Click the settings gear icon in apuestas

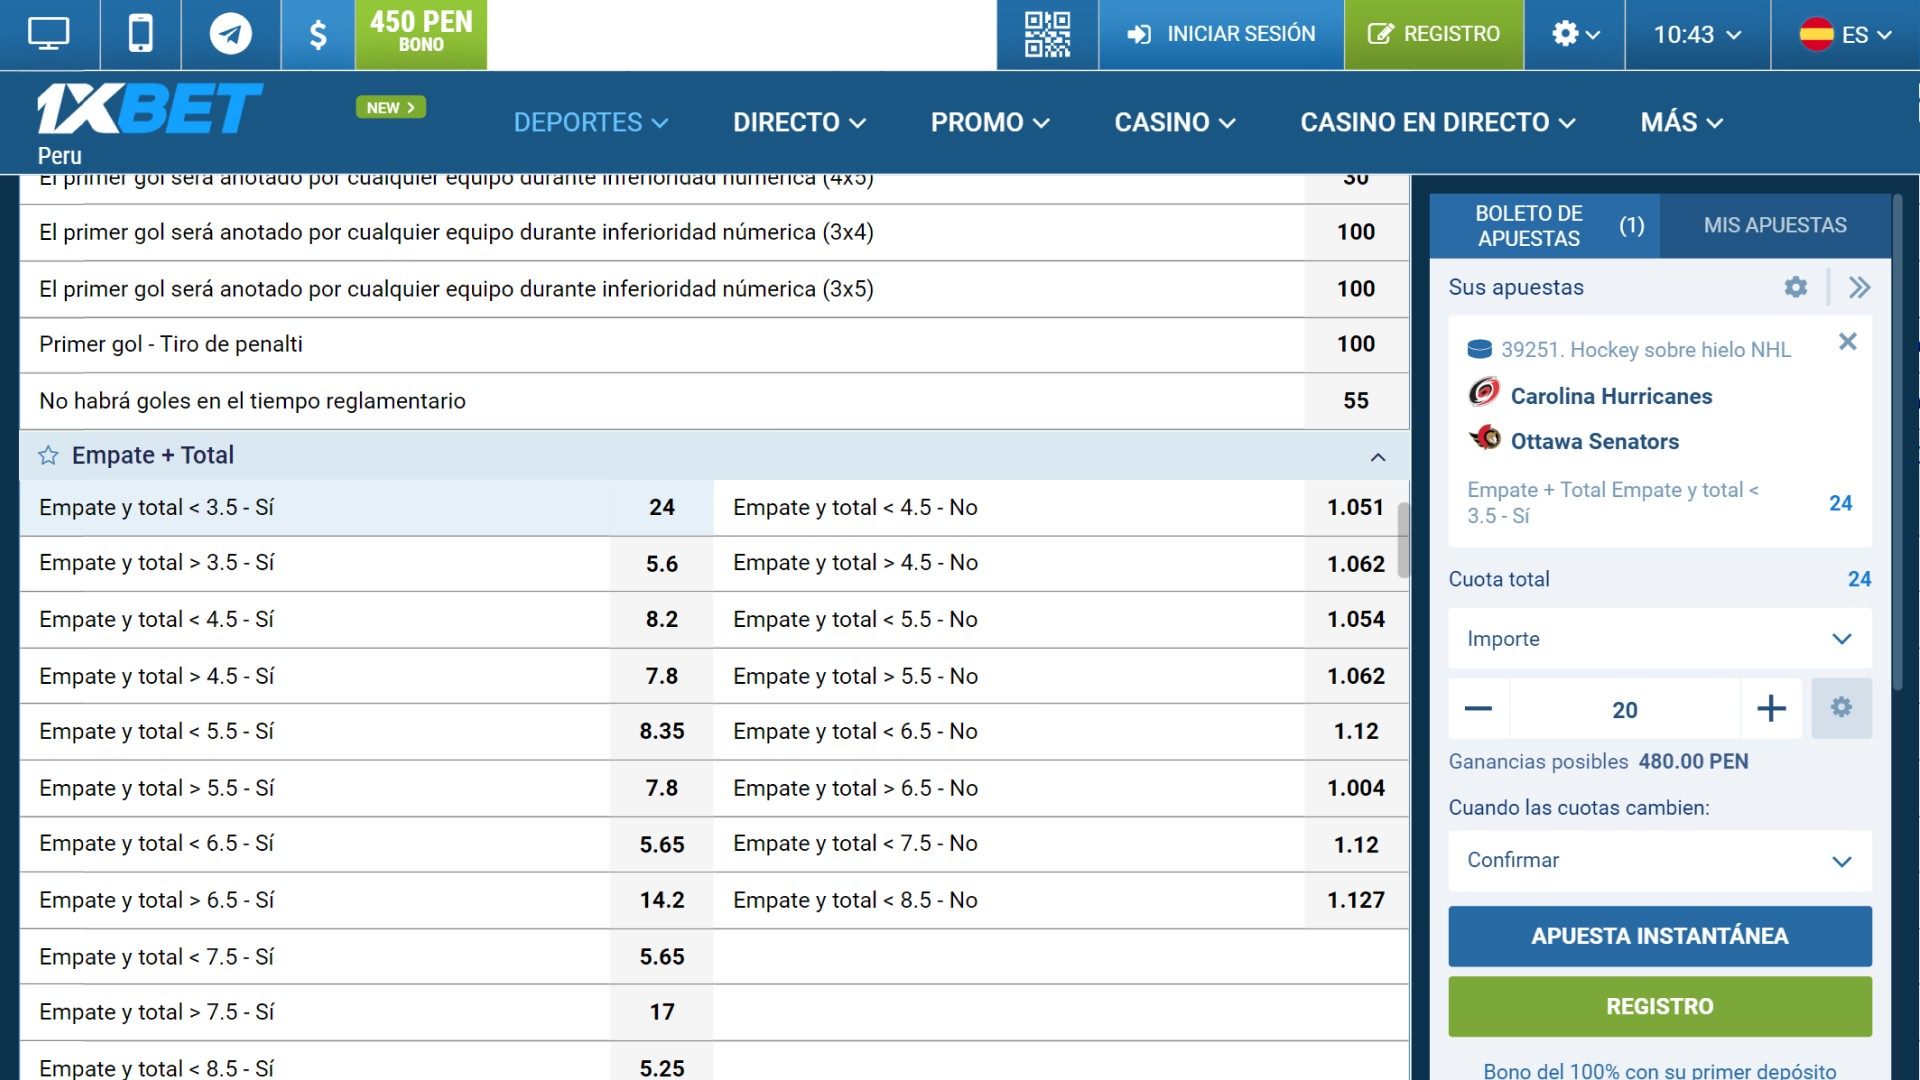pos(1795,287)
